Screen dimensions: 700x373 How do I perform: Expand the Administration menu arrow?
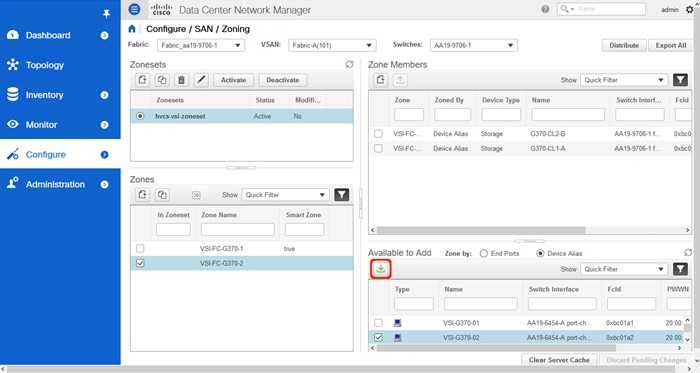coord(104,184)
